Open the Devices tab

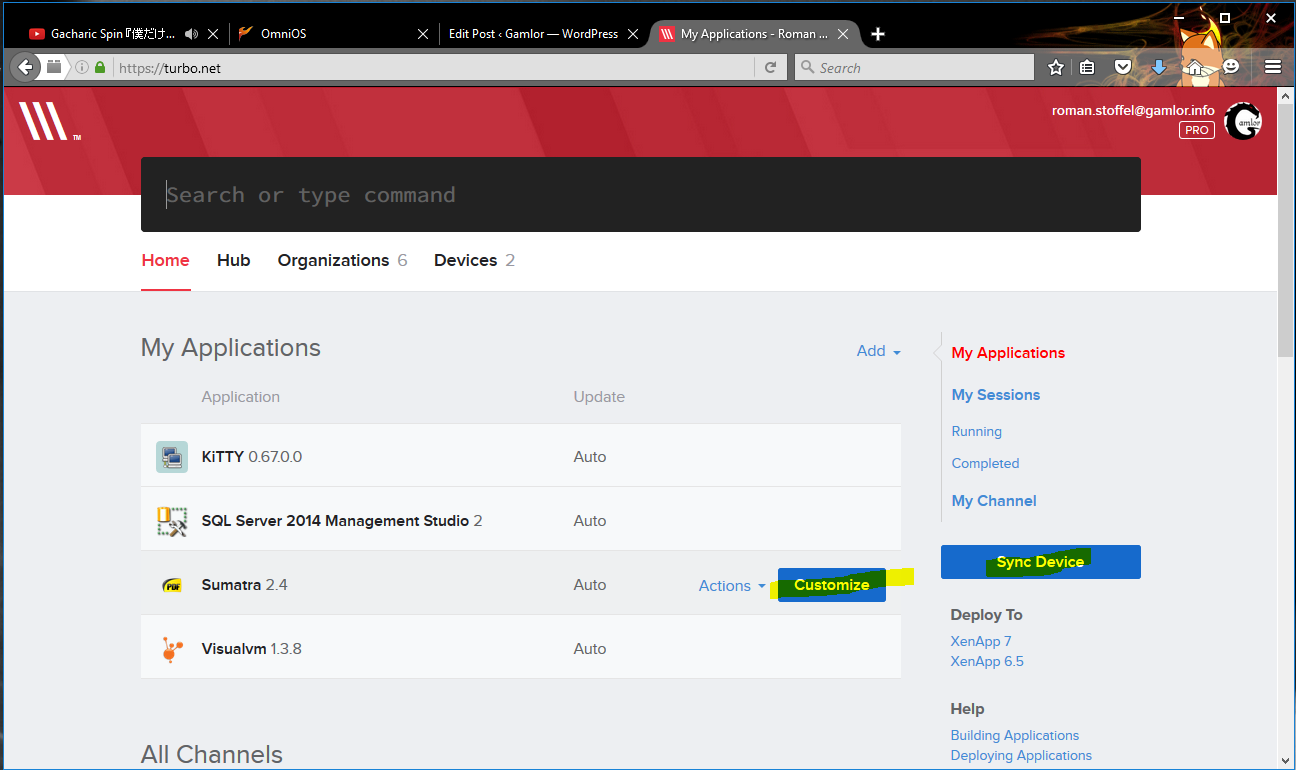tap(474, 260)
